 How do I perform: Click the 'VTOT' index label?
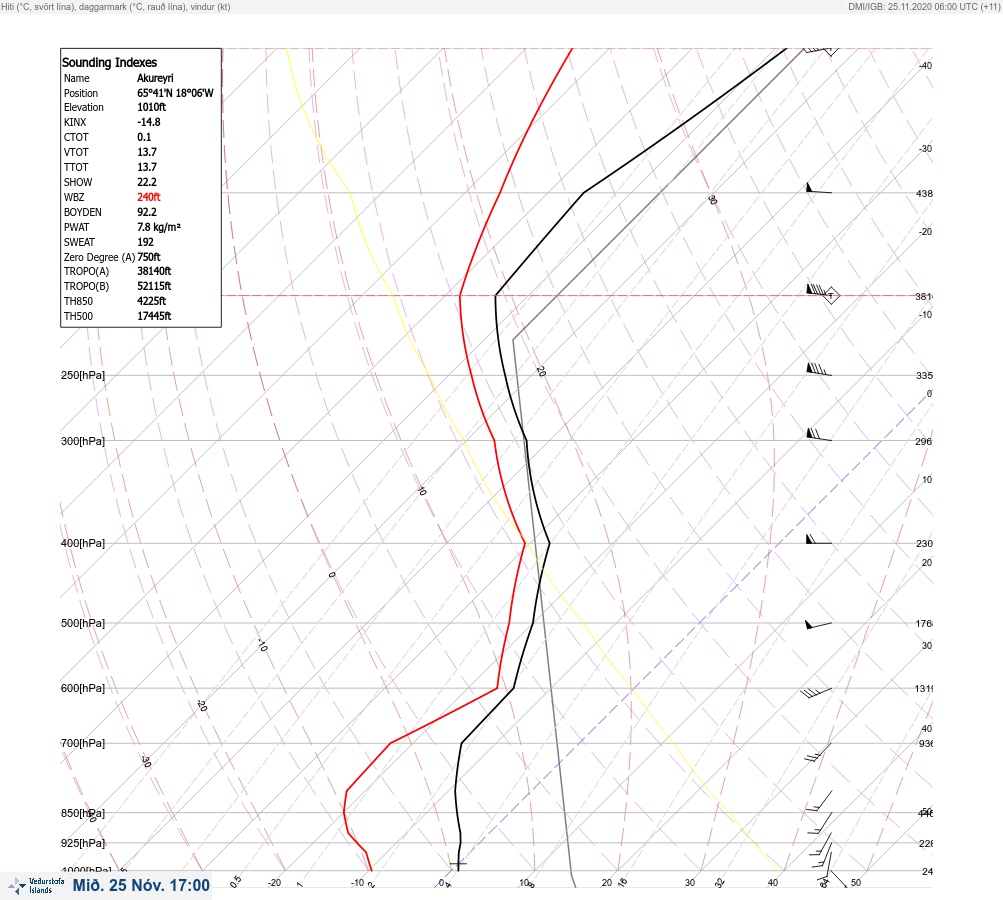coord(76,152)
